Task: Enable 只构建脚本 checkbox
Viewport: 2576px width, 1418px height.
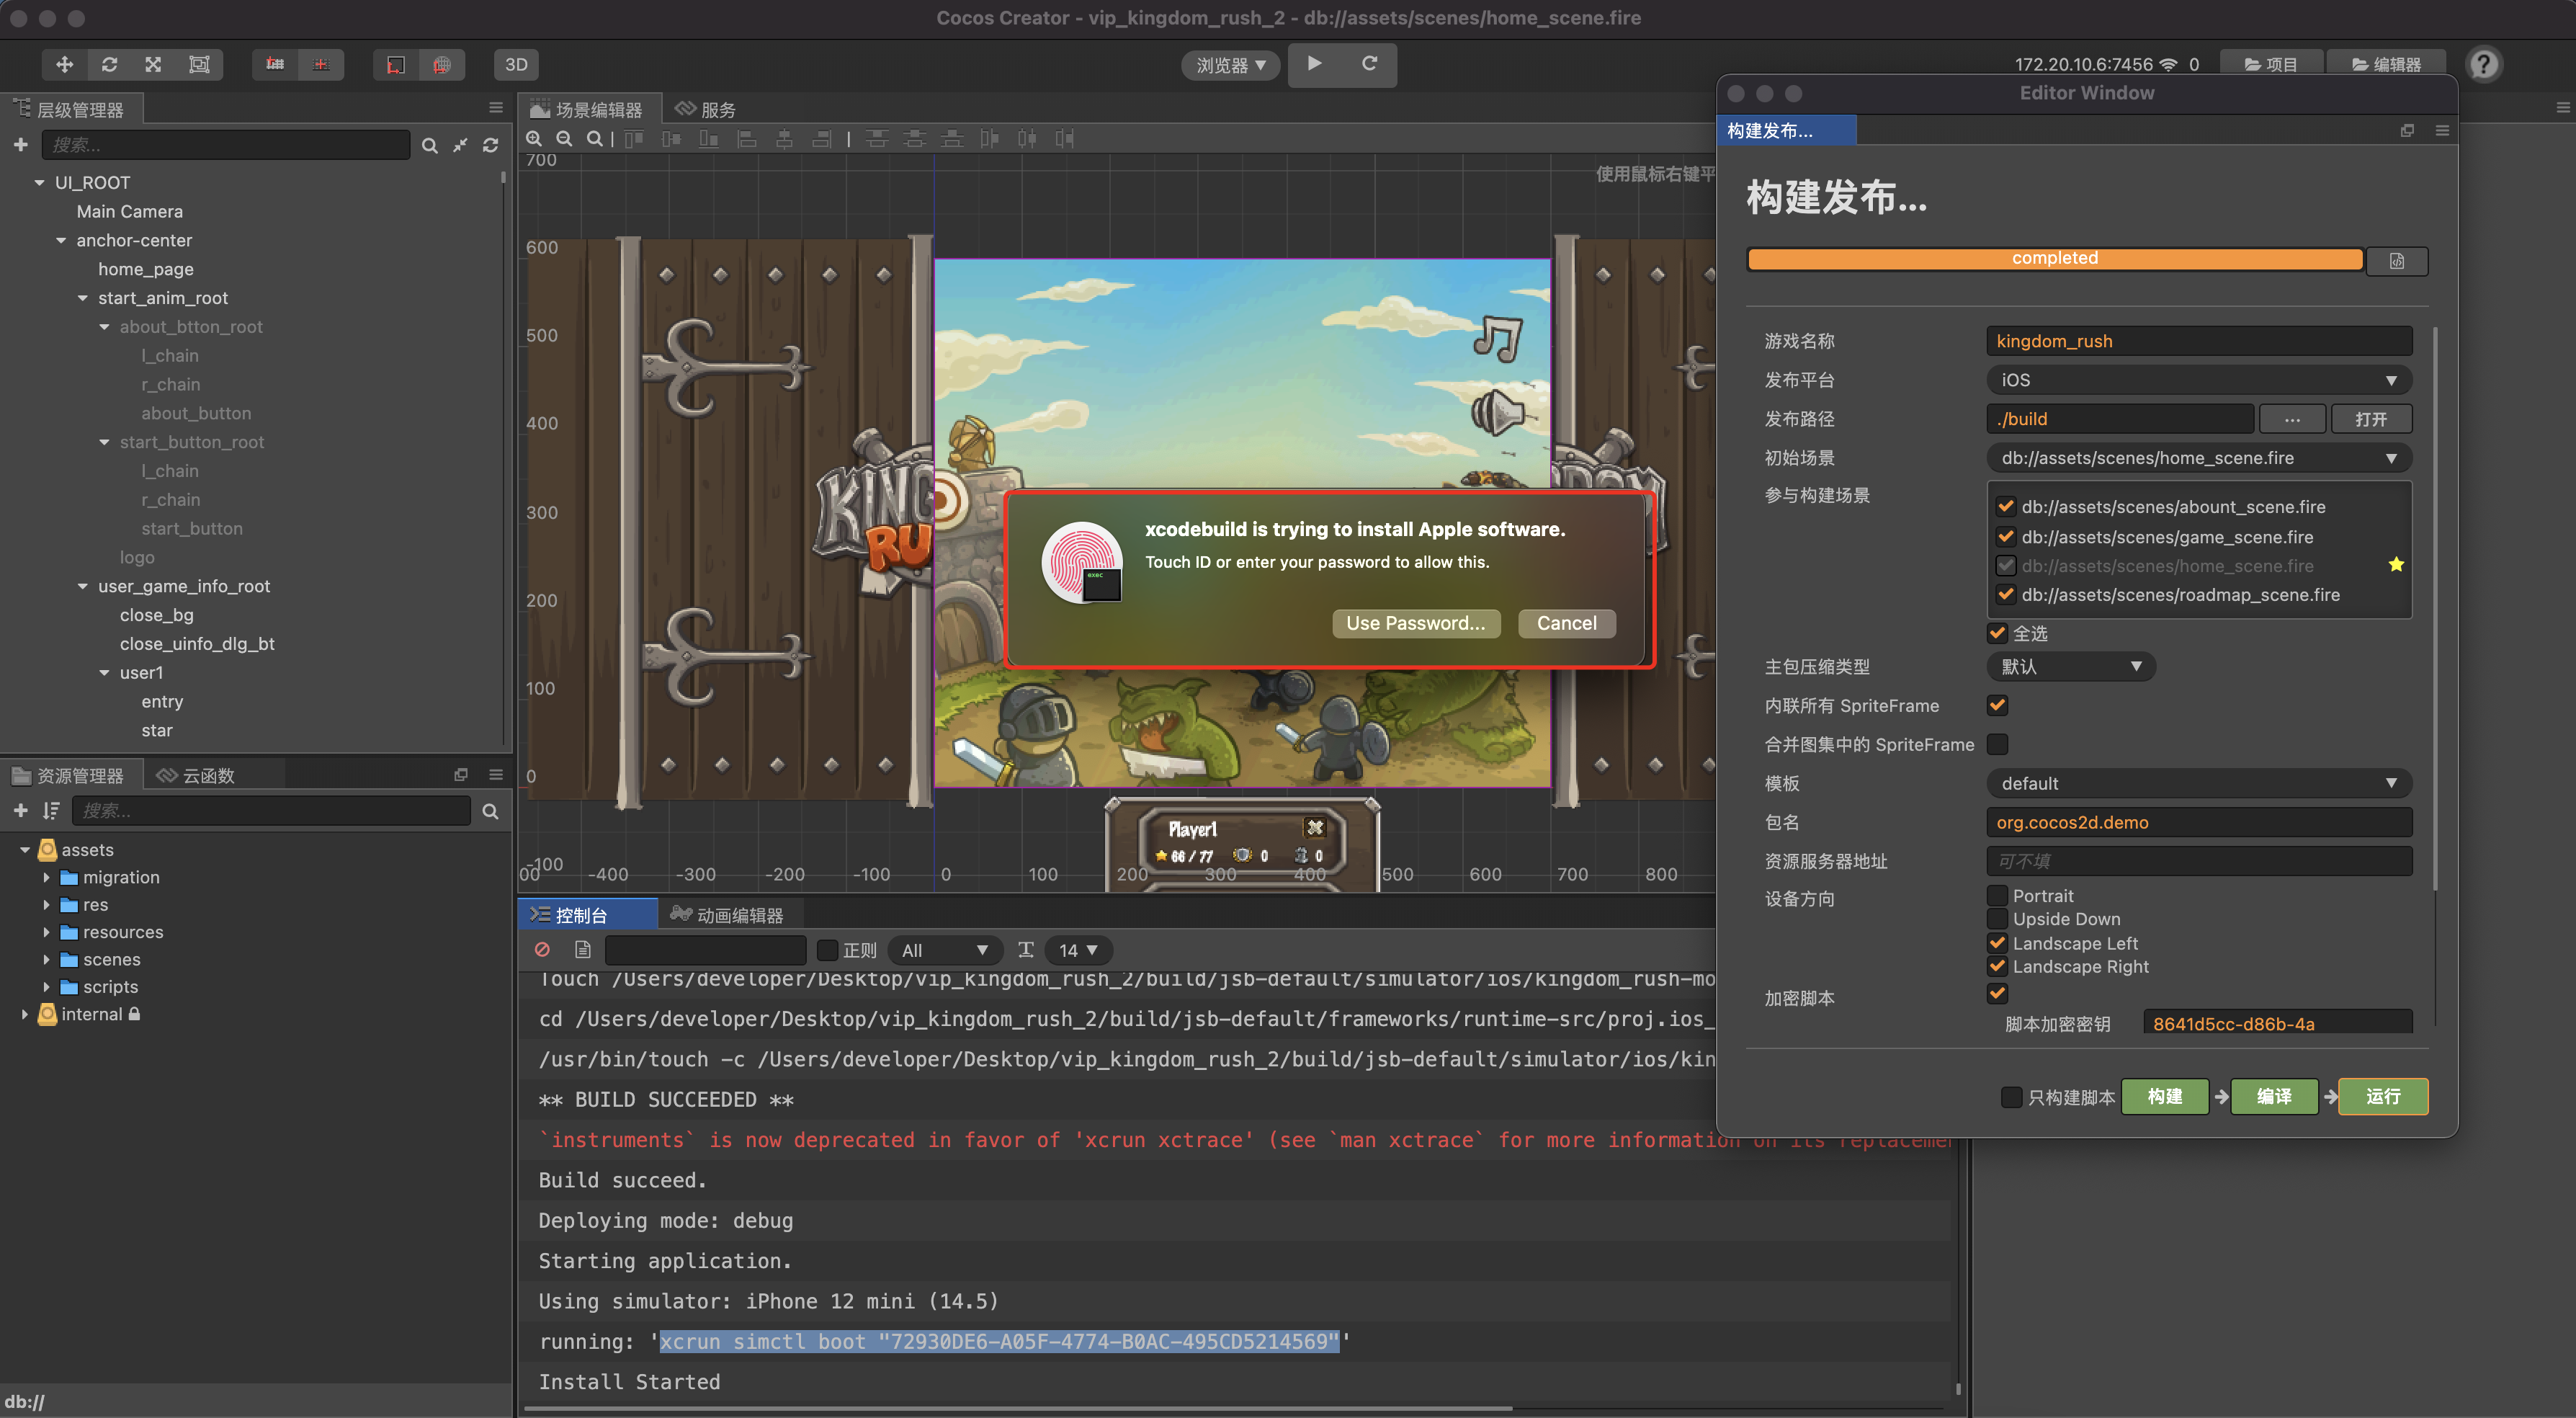Action: 2011,1097
